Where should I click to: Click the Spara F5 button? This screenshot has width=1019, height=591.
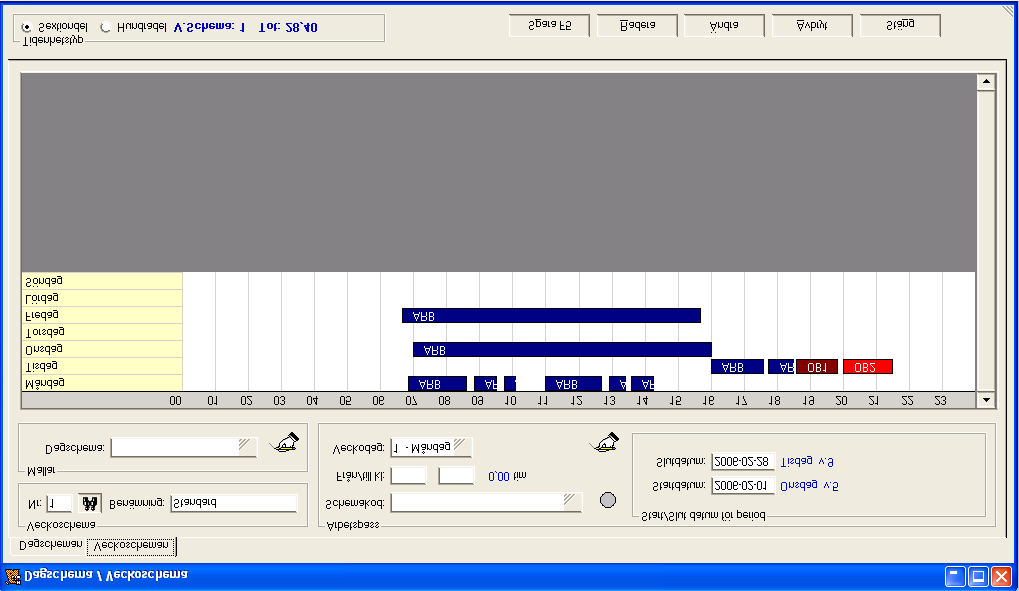pos(549,25)
